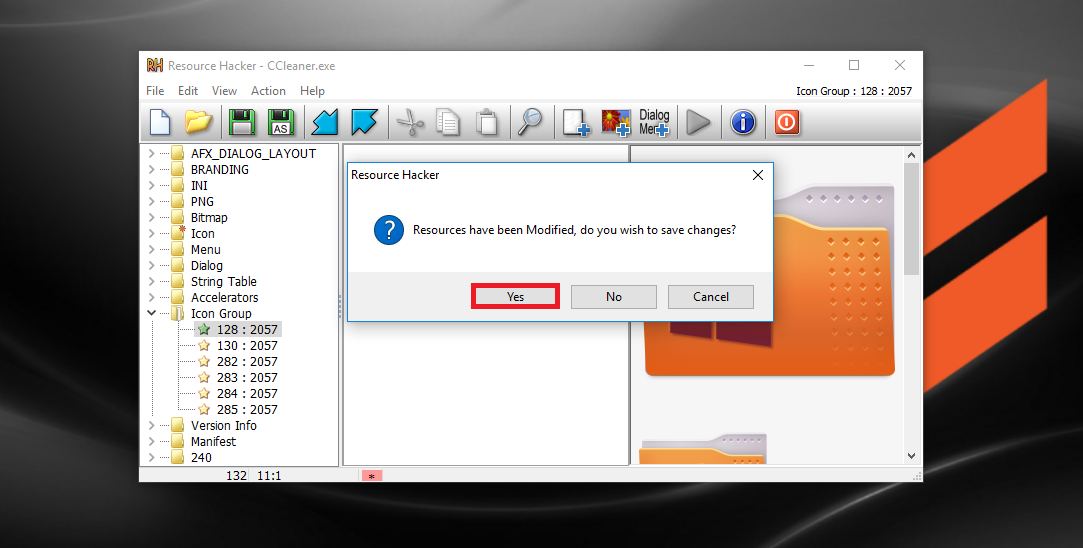Click the preview pane scroll down arrow
Screen dimensions: 1083x548
[x=911, y=456]
